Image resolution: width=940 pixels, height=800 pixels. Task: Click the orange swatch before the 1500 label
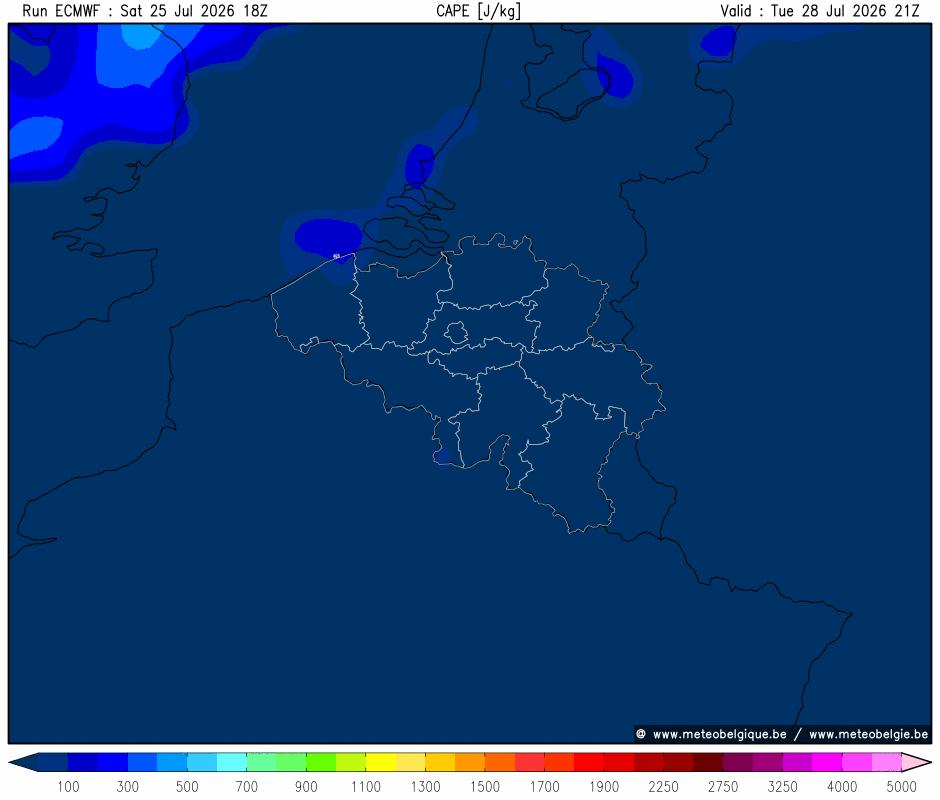click(469, 762)
